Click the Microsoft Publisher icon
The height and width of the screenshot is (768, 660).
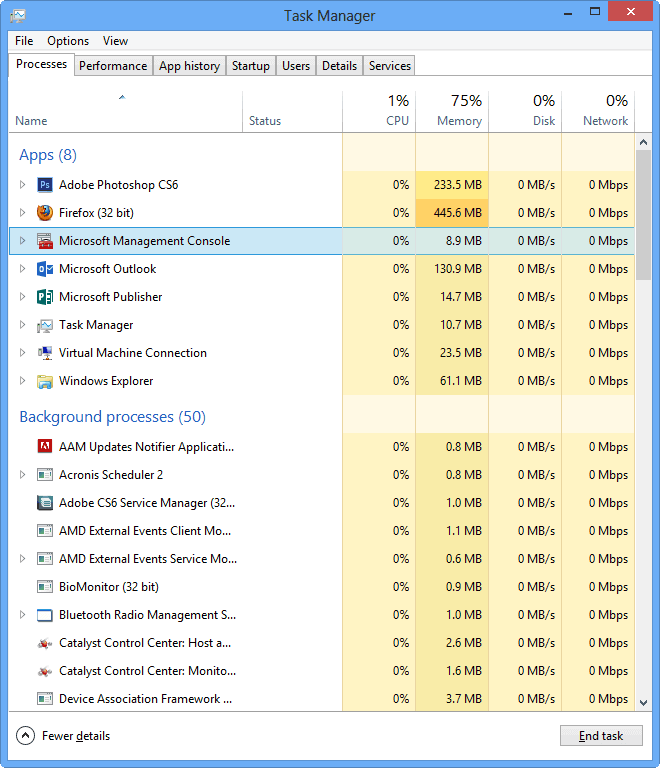[45, 296]
